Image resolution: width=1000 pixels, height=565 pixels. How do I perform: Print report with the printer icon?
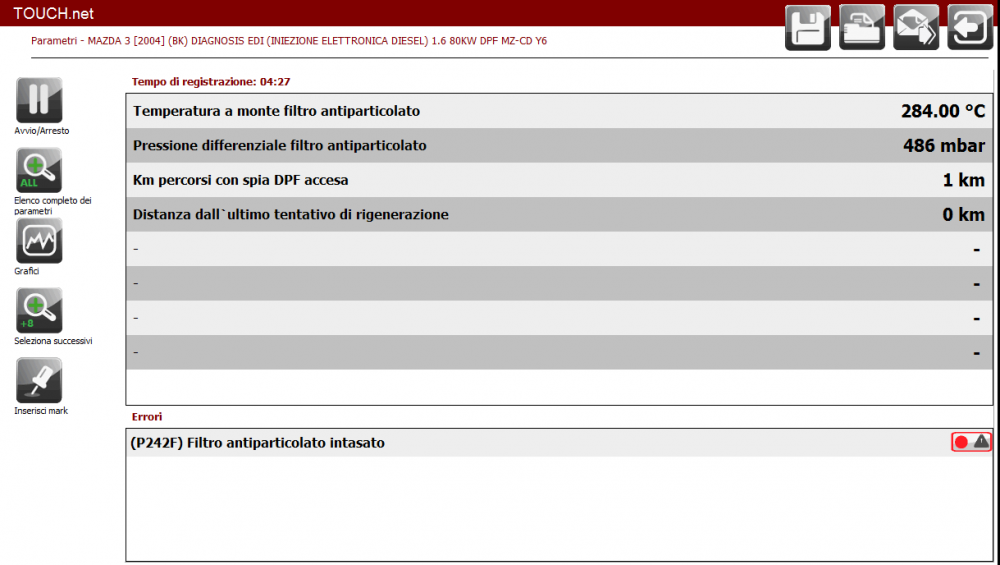point(862,27)
